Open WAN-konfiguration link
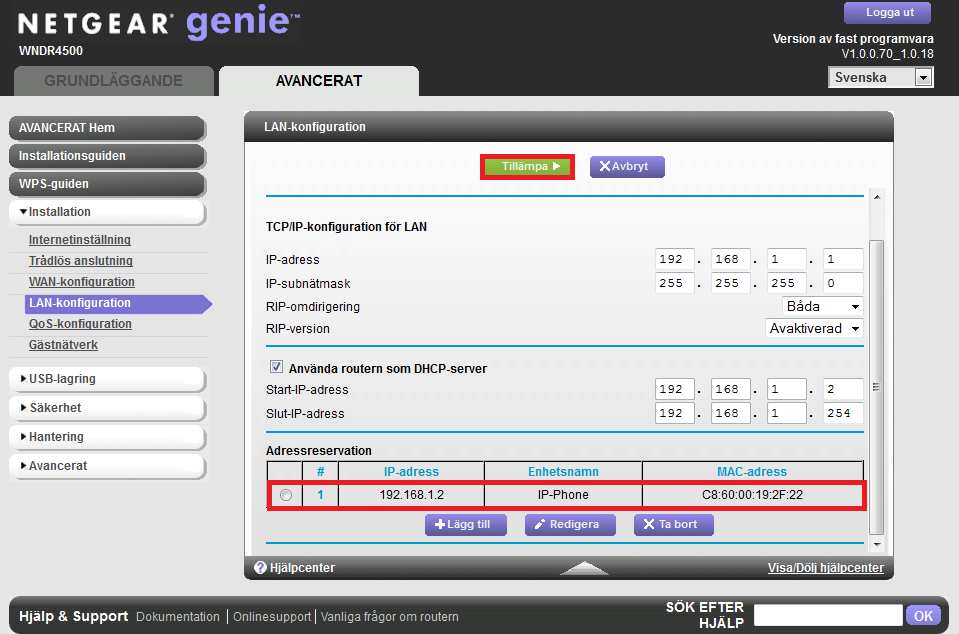The height and width of the screenshot is (634, 959). [81, 282]
